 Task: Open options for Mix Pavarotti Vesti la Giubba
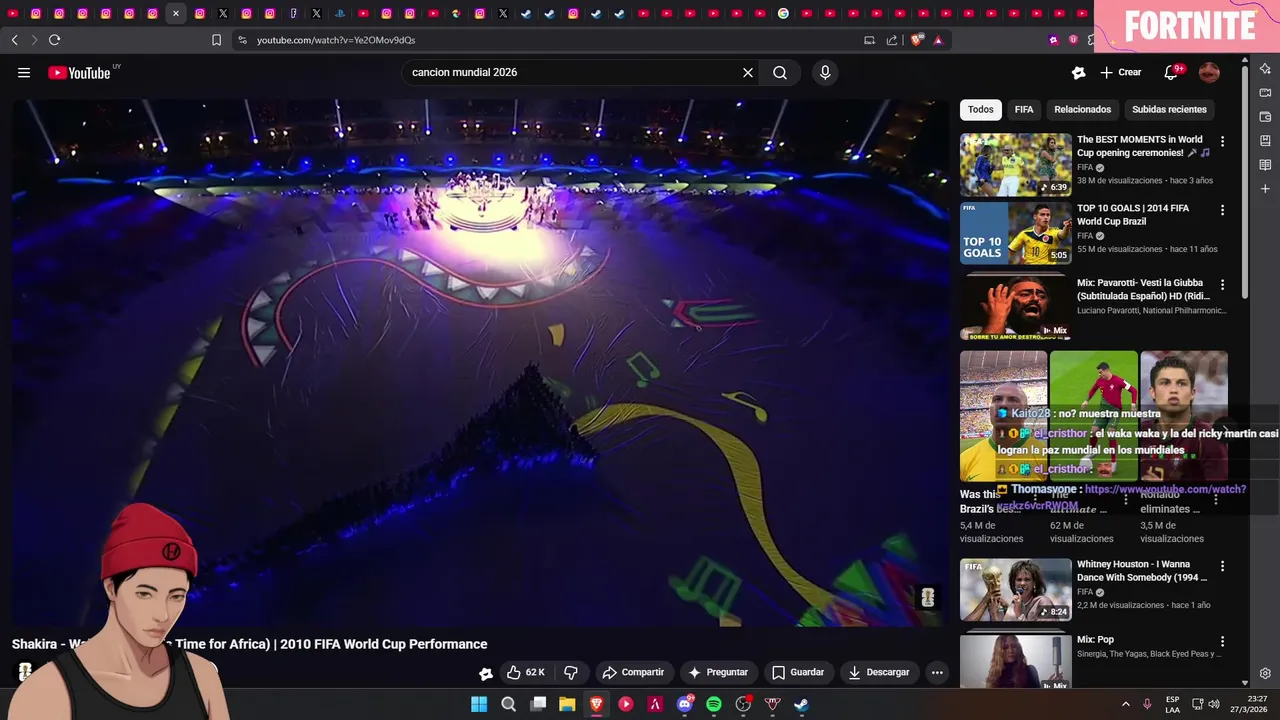(1222, 285)
